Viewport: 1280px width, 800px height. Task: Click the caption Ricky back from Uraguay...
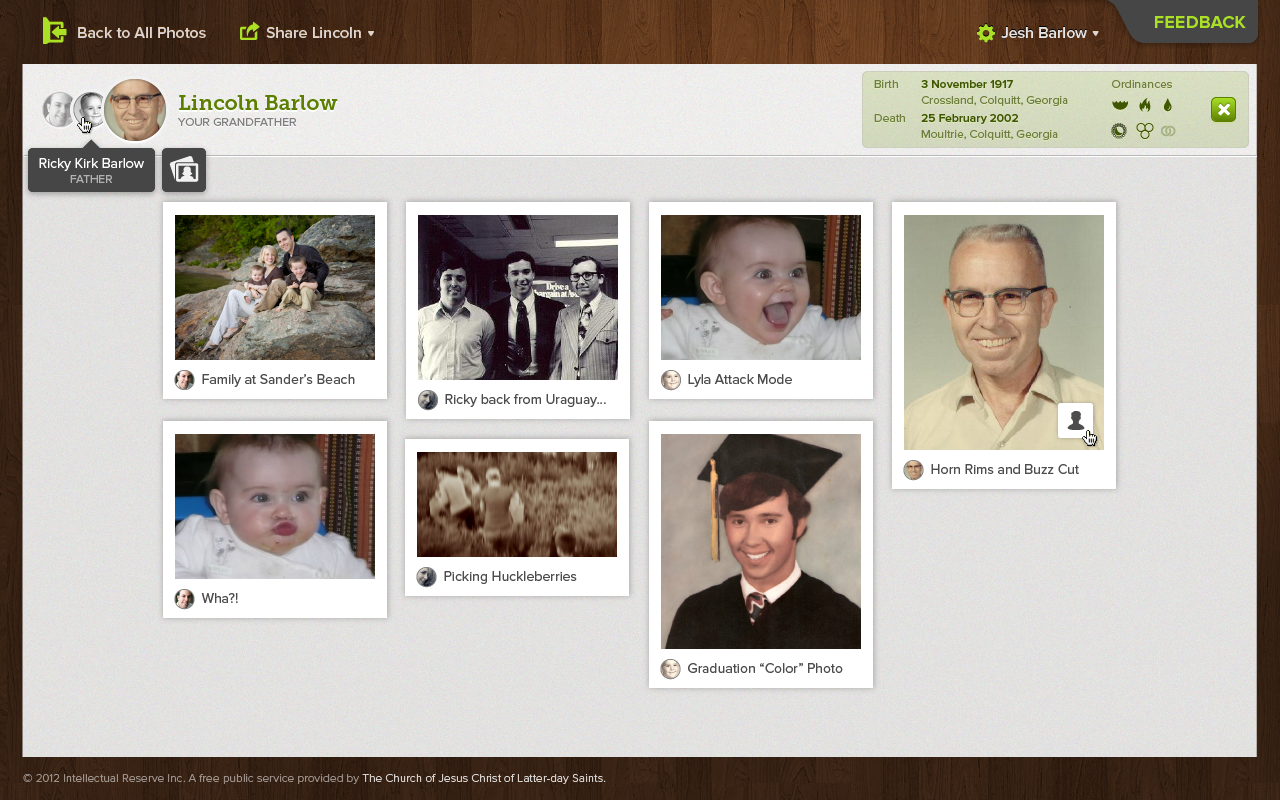525,400
